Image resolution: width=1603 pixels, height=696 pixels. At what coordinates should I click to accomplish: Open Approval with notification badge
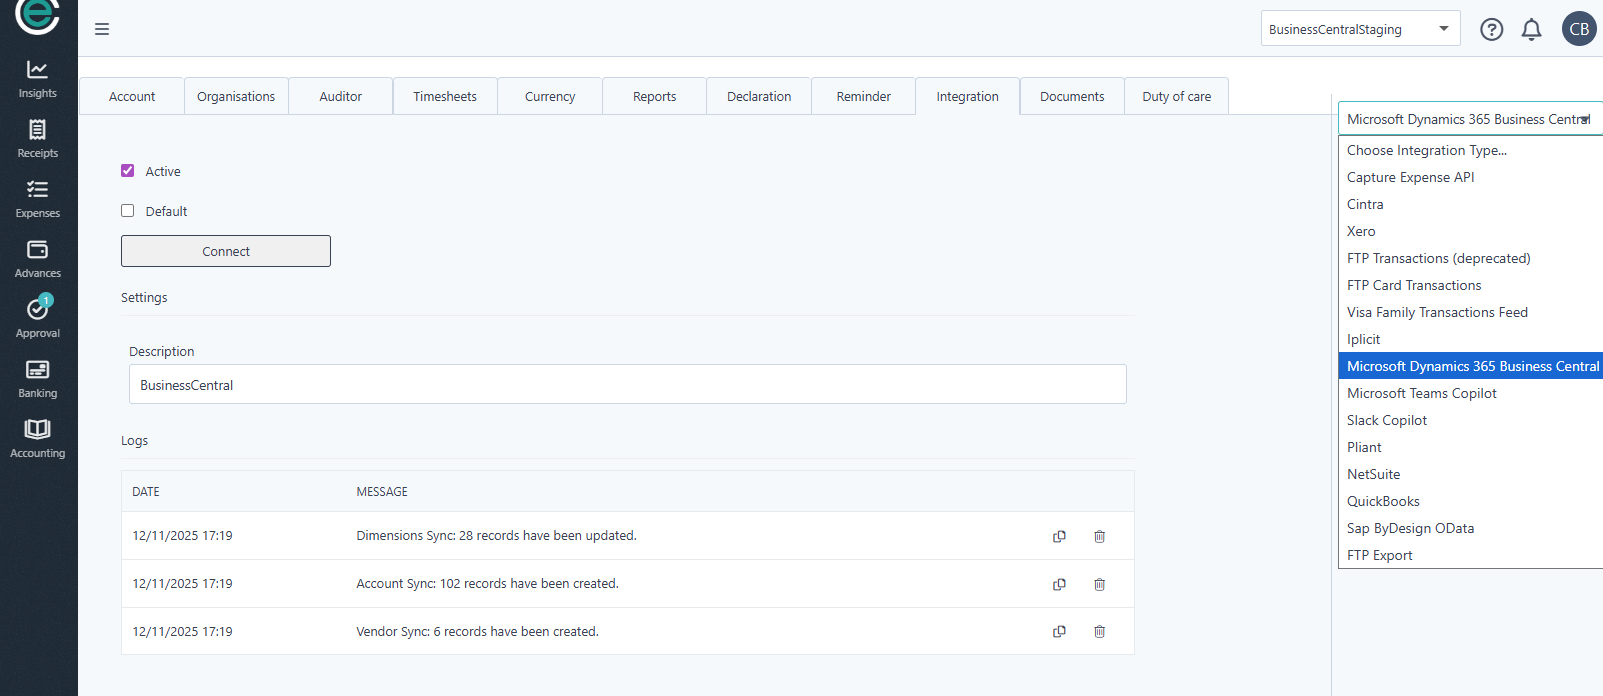point(38,317)
